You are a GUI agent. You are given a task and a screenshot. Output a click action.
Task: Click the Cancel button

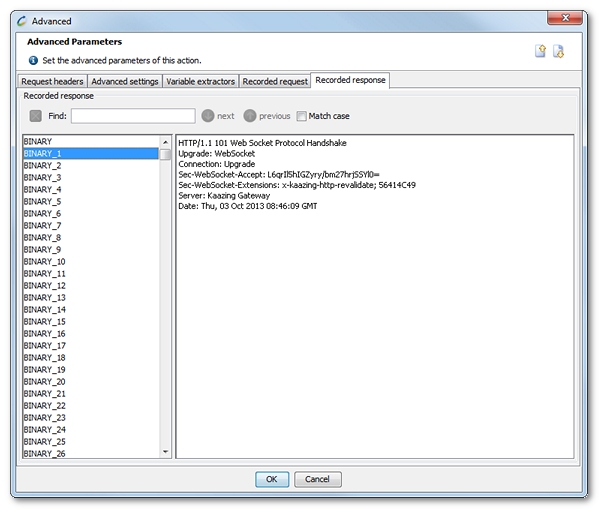317,479
